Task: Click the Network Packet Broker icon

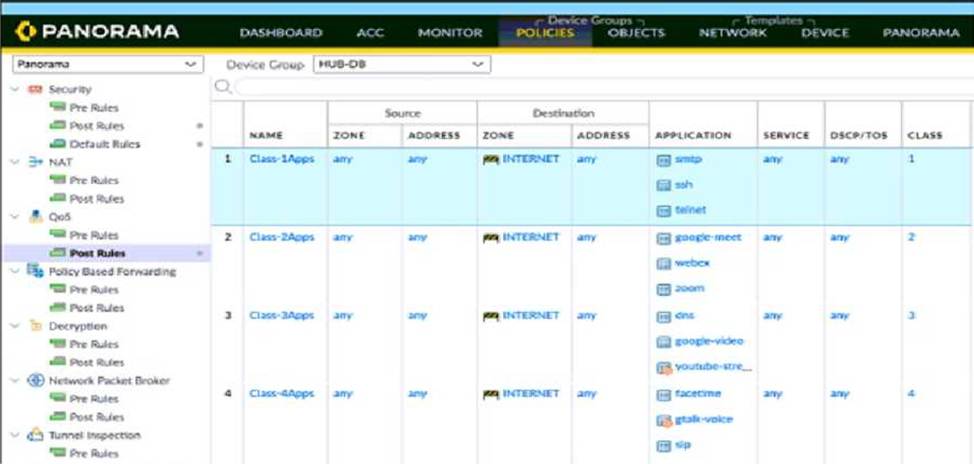Action: click(x=35, y=381)
